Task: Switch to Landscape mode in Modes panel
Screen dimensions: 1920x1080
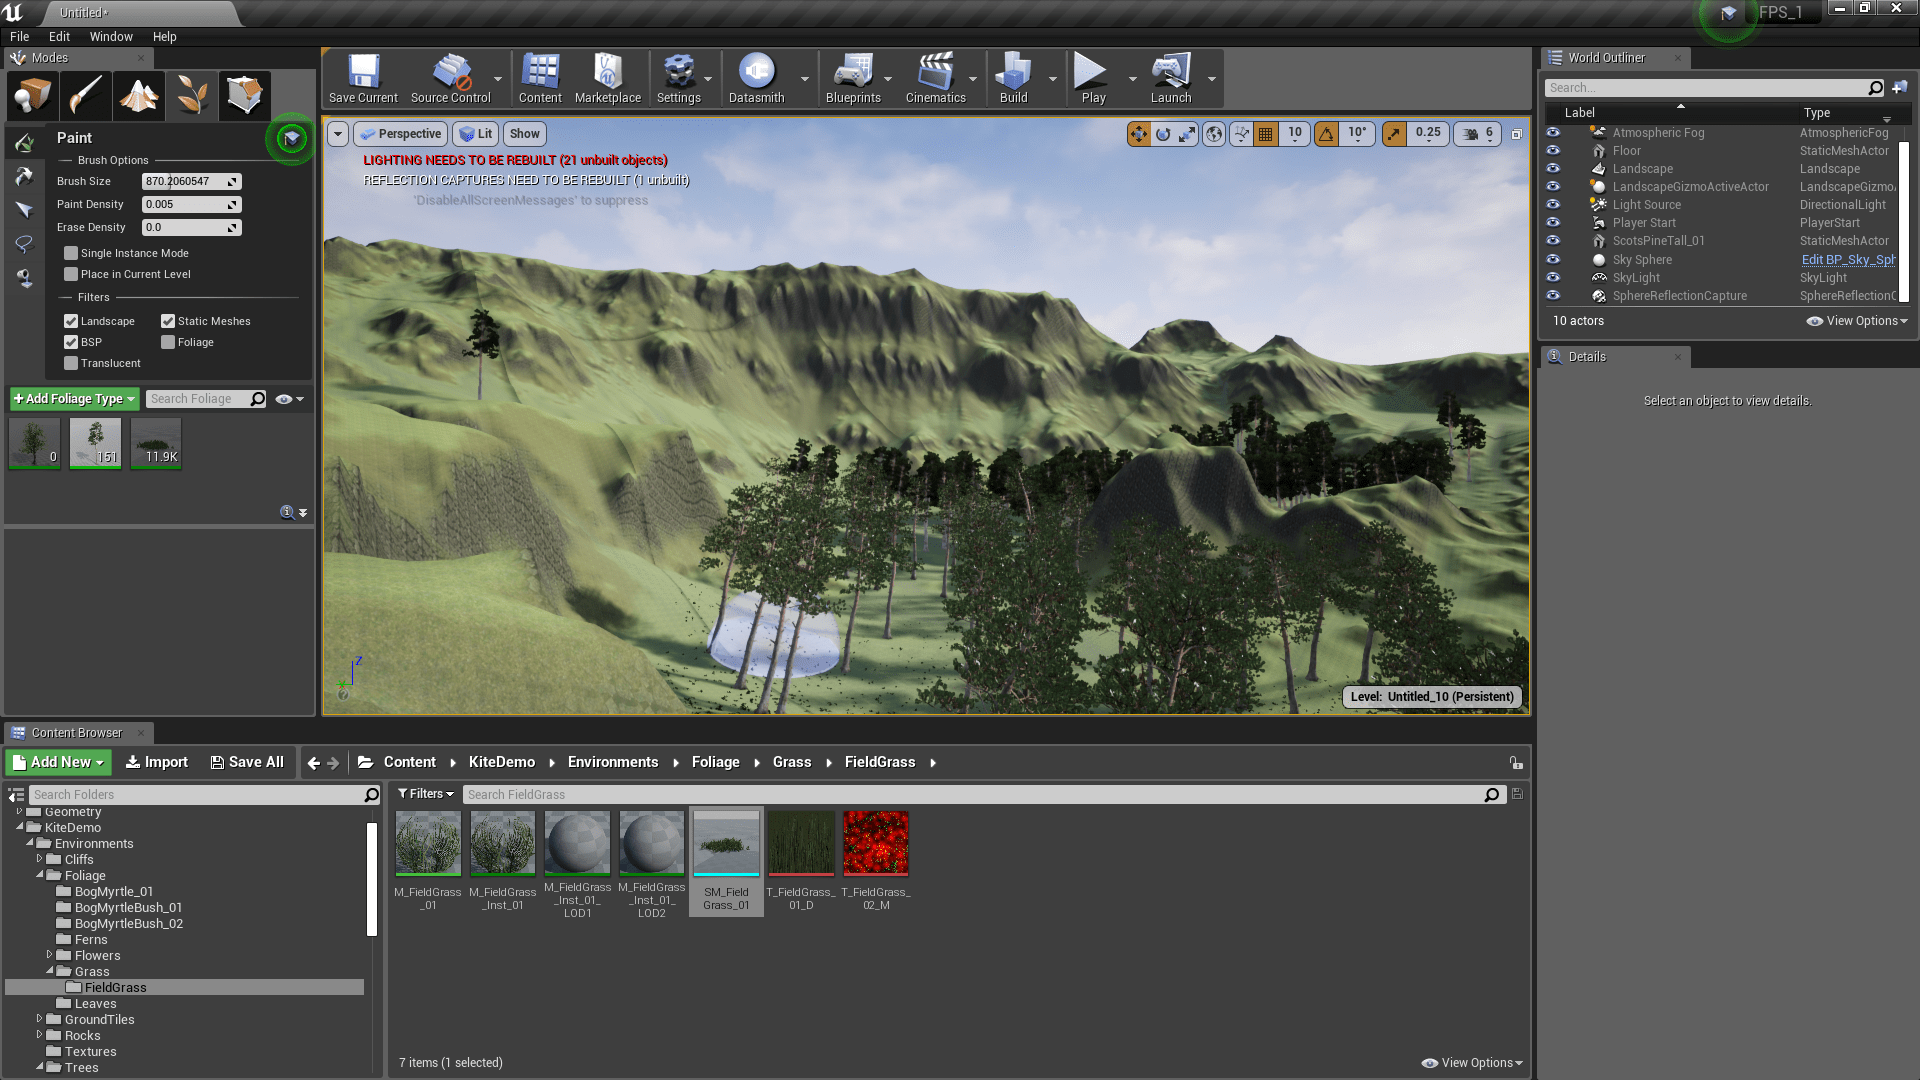Action: tap(138, 95)
